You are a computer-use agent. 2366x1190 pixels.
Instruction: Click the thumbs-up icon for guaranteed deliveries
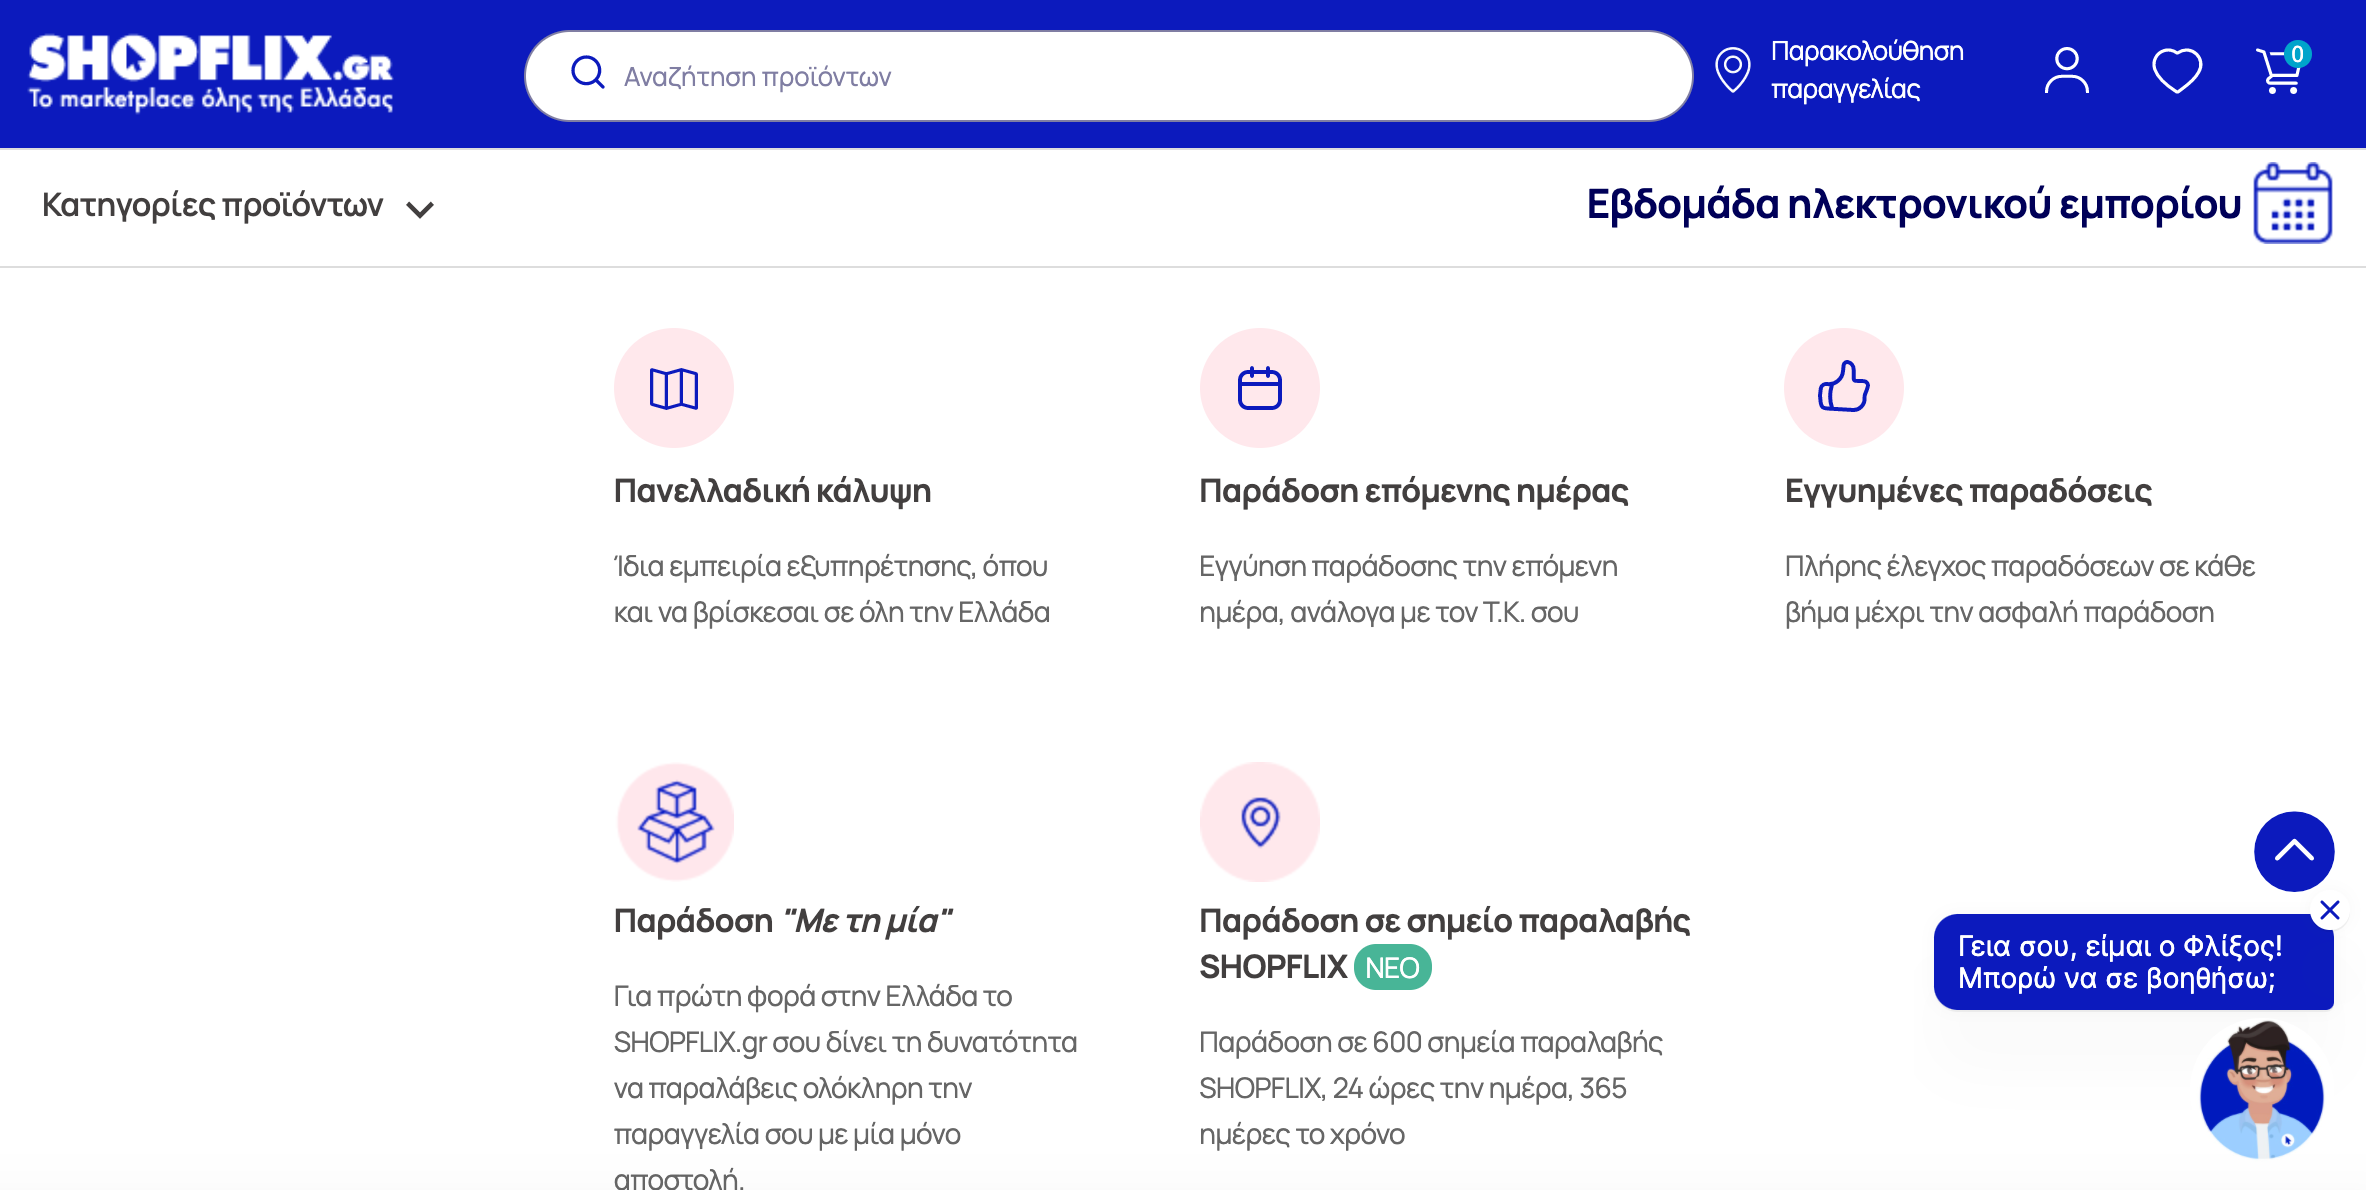[x=1843, y=388]
